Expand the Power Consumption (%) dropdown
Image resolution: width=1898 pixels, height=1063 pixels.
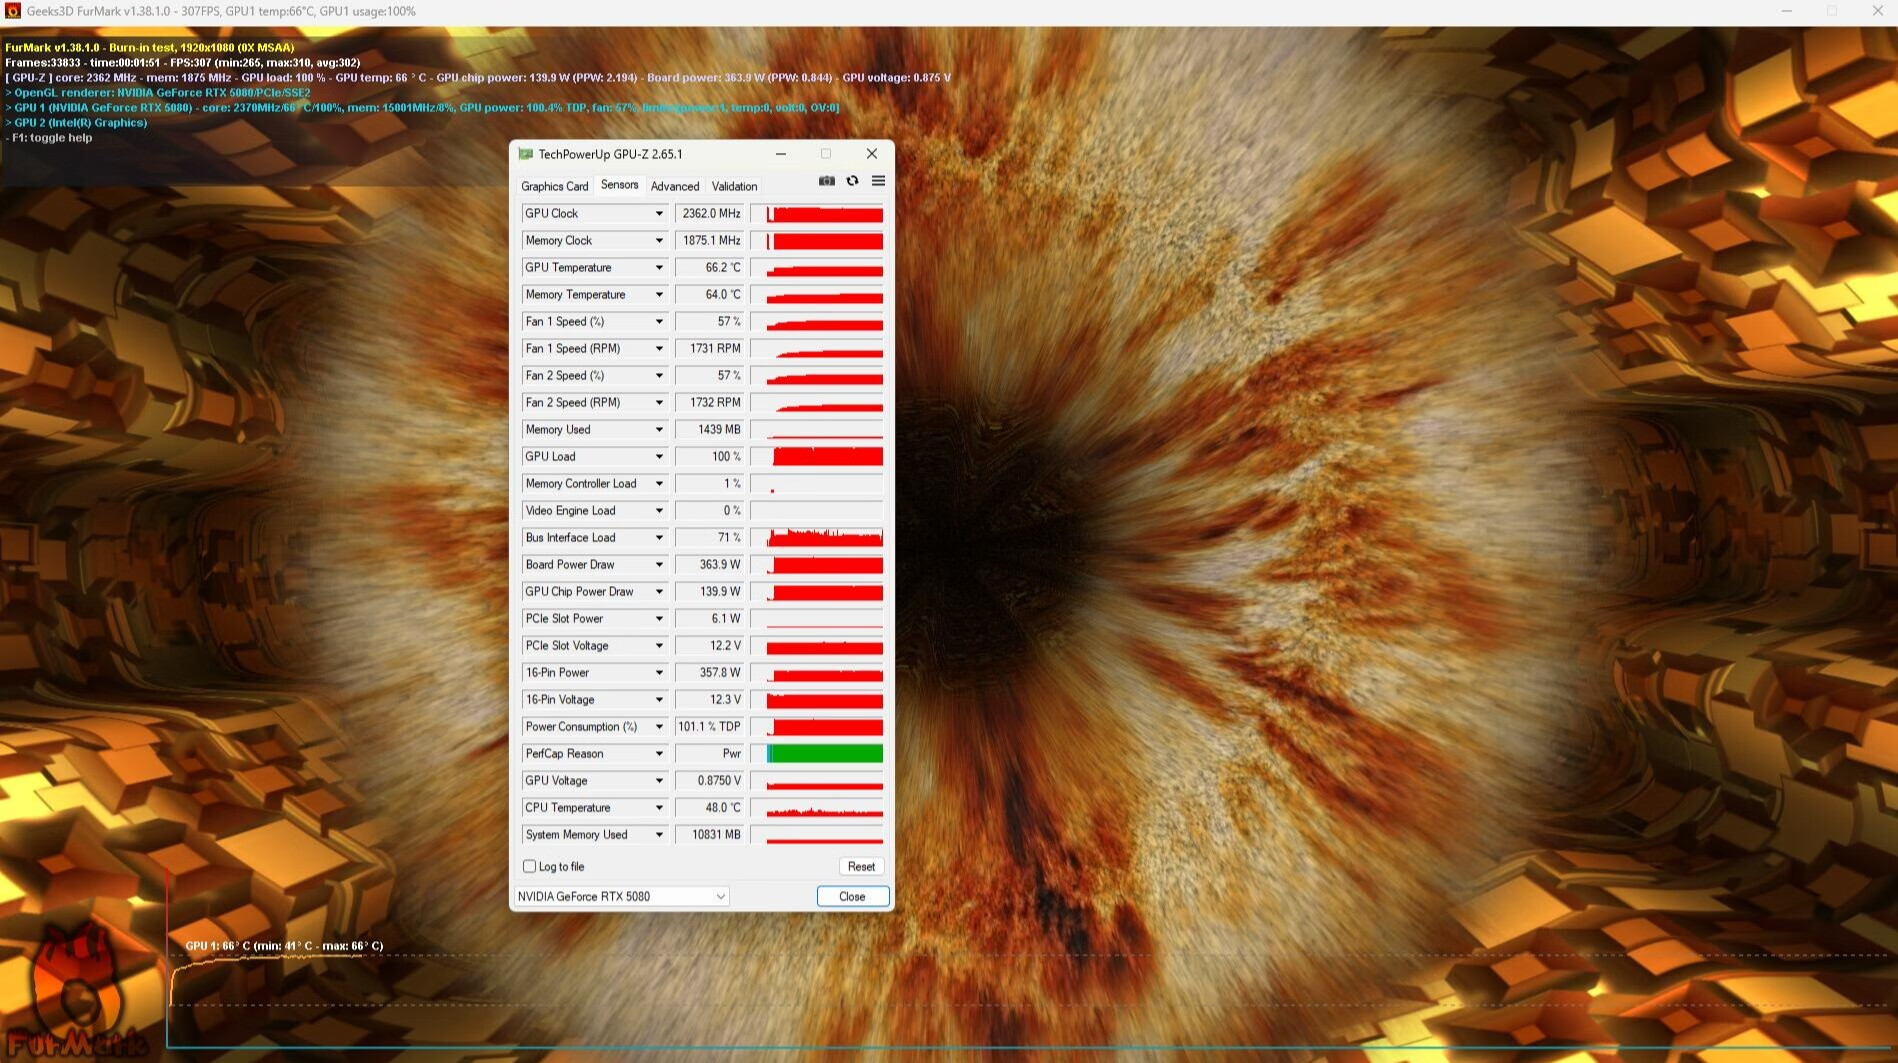659,726
